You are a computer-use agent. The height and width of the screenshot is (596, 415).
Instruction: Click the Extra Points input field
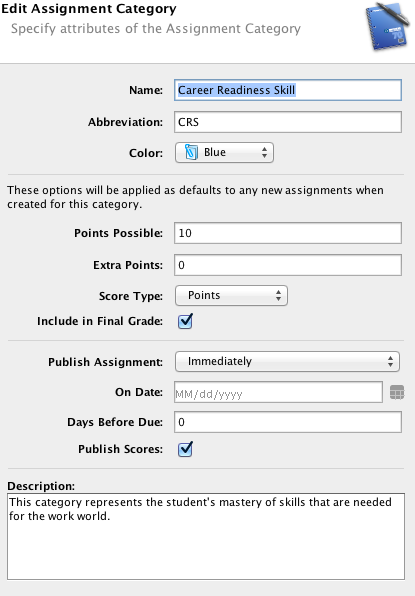pyautogui.click(x=288, y=265)
